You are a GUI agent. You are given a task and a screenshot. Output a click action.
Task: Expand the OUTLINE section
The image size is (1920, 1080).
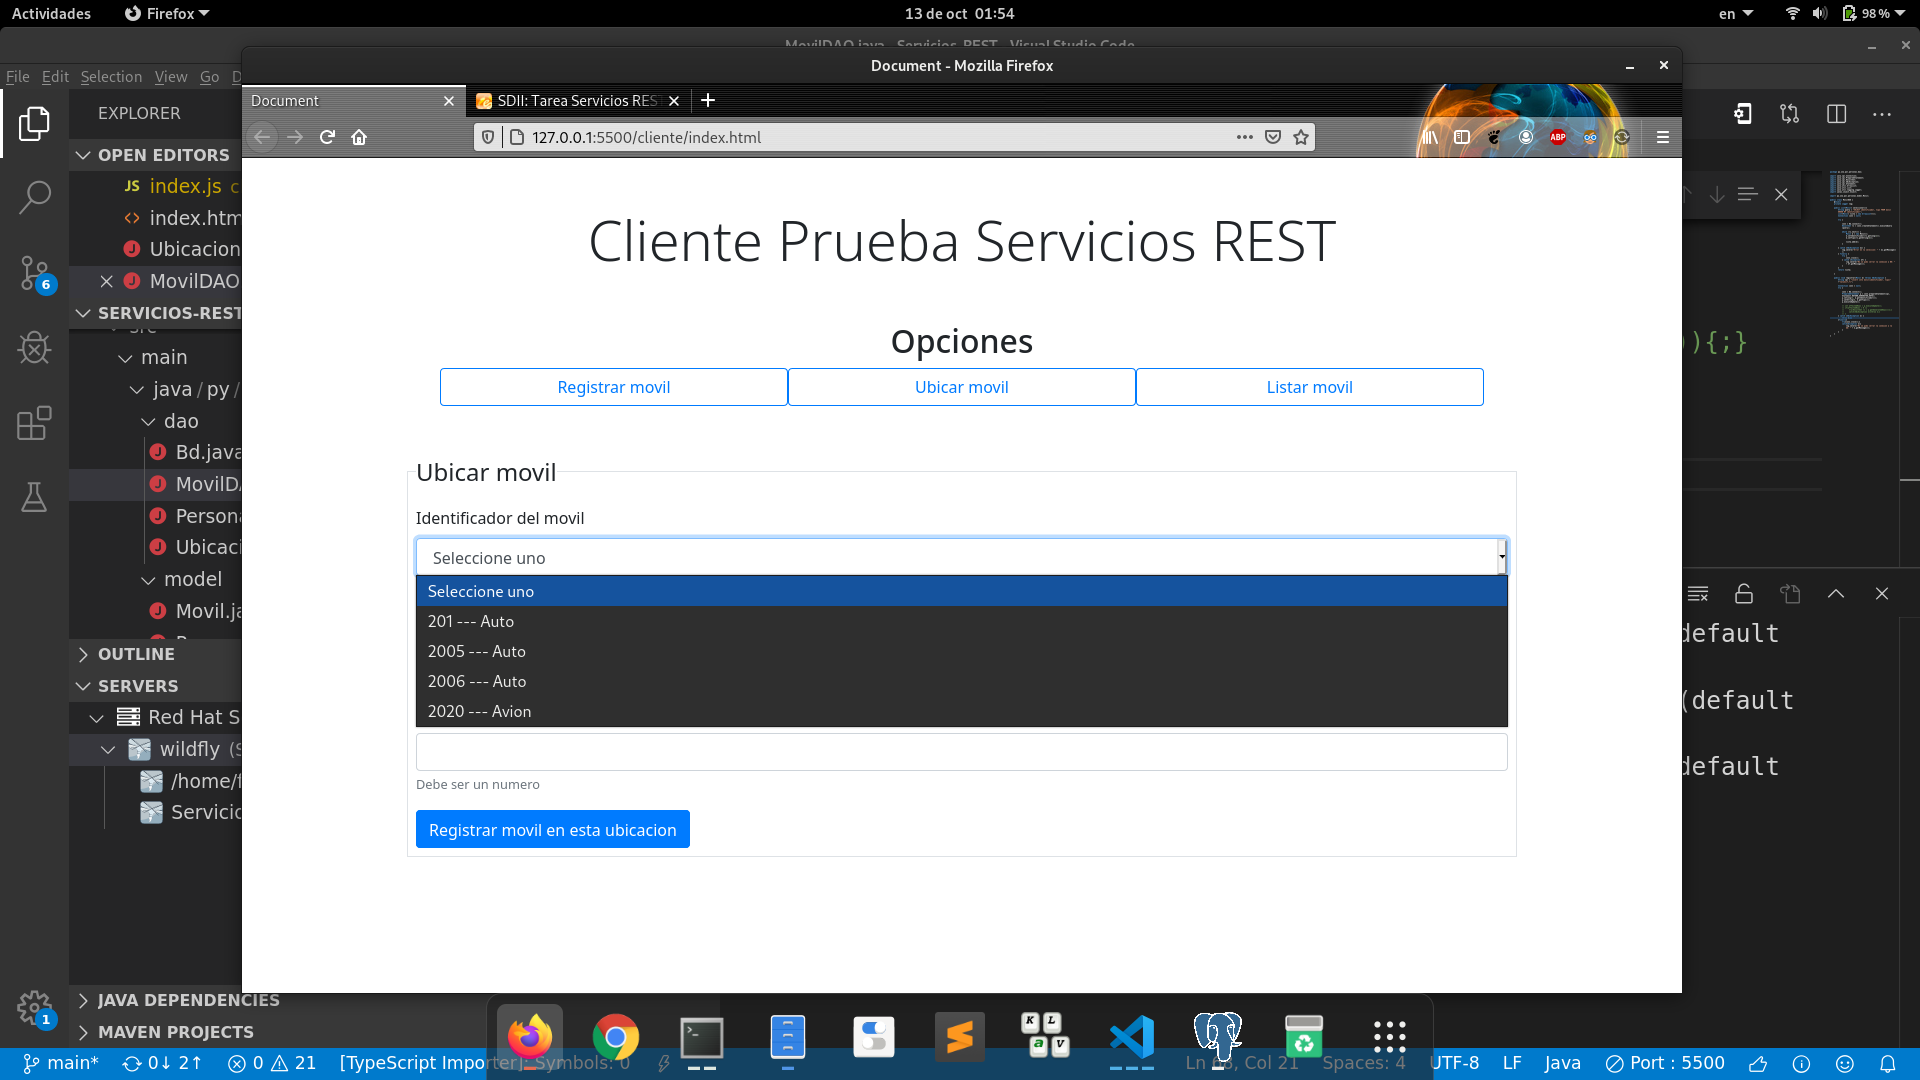coord(136,654)
